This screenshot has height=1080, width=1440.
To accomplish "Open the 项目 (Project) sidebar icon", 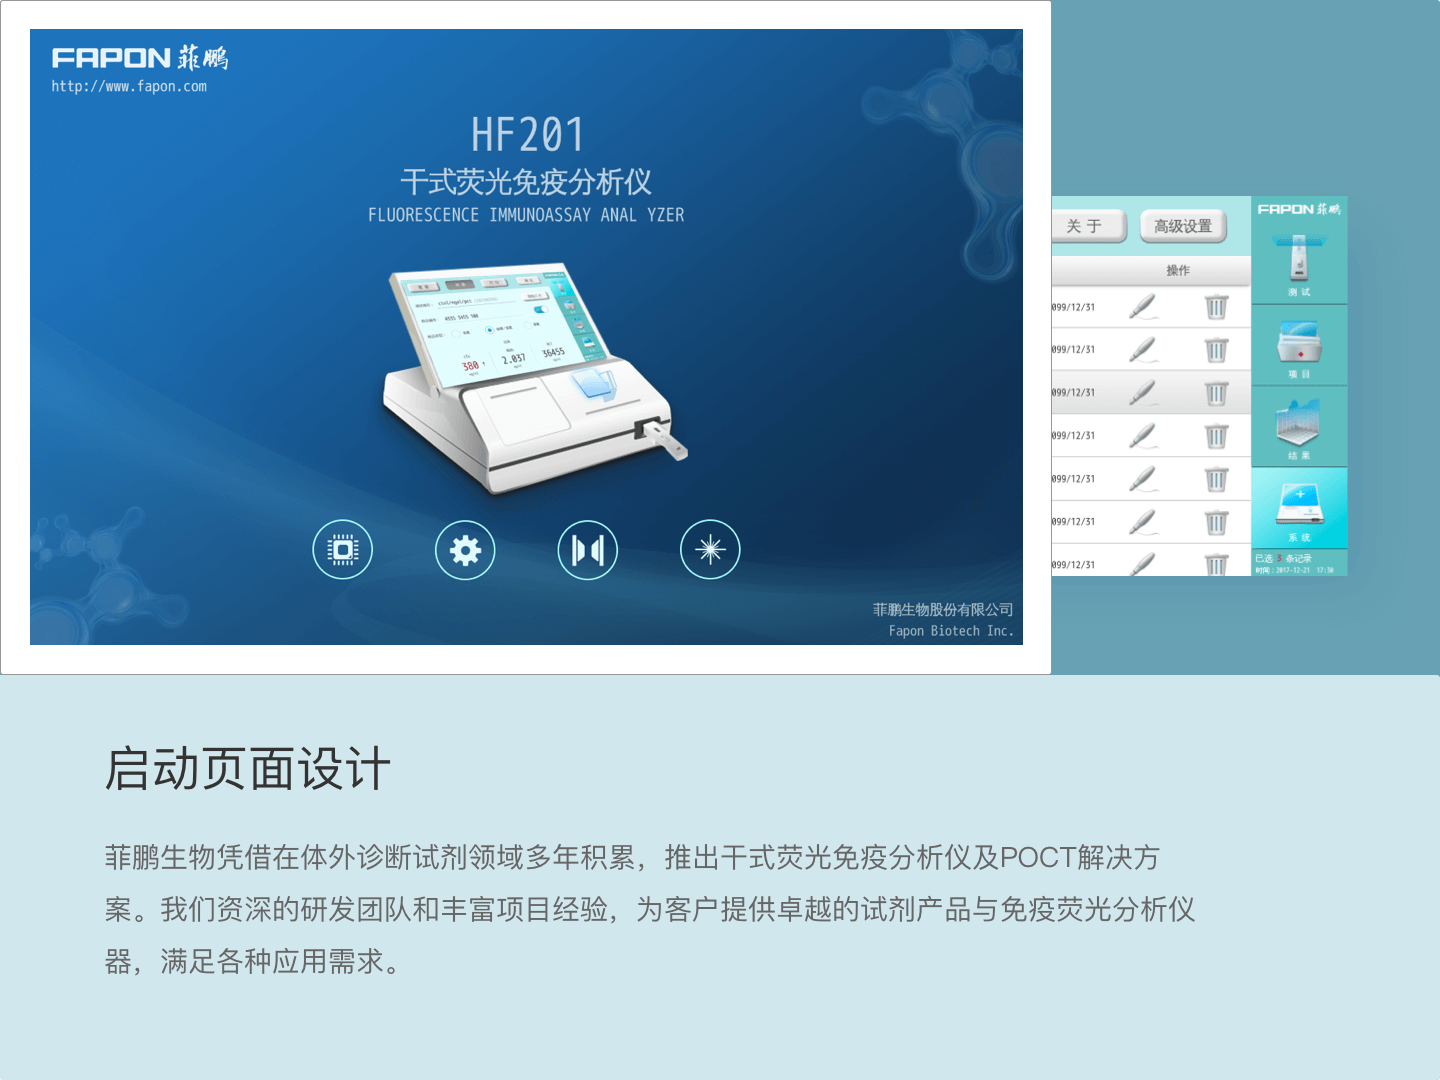I will point(1299,346).
